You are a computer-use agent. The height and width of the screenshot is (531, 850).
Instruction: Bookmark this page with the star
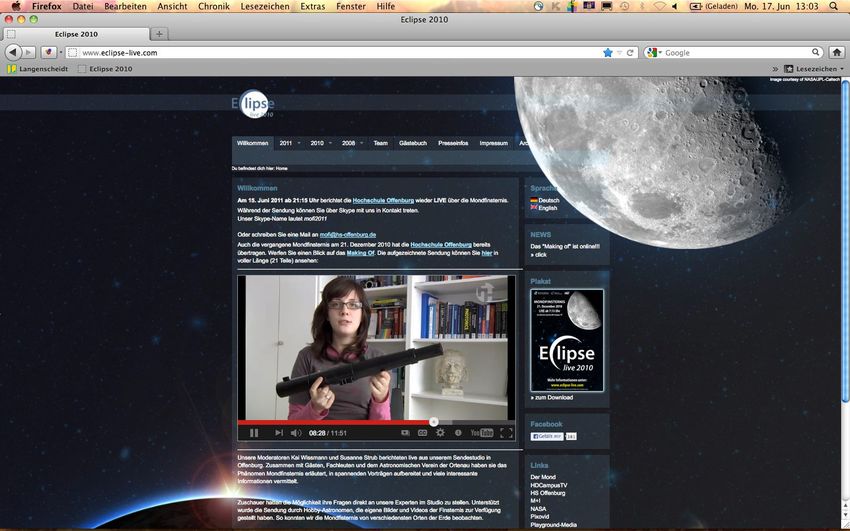click(x=608, y=53)
